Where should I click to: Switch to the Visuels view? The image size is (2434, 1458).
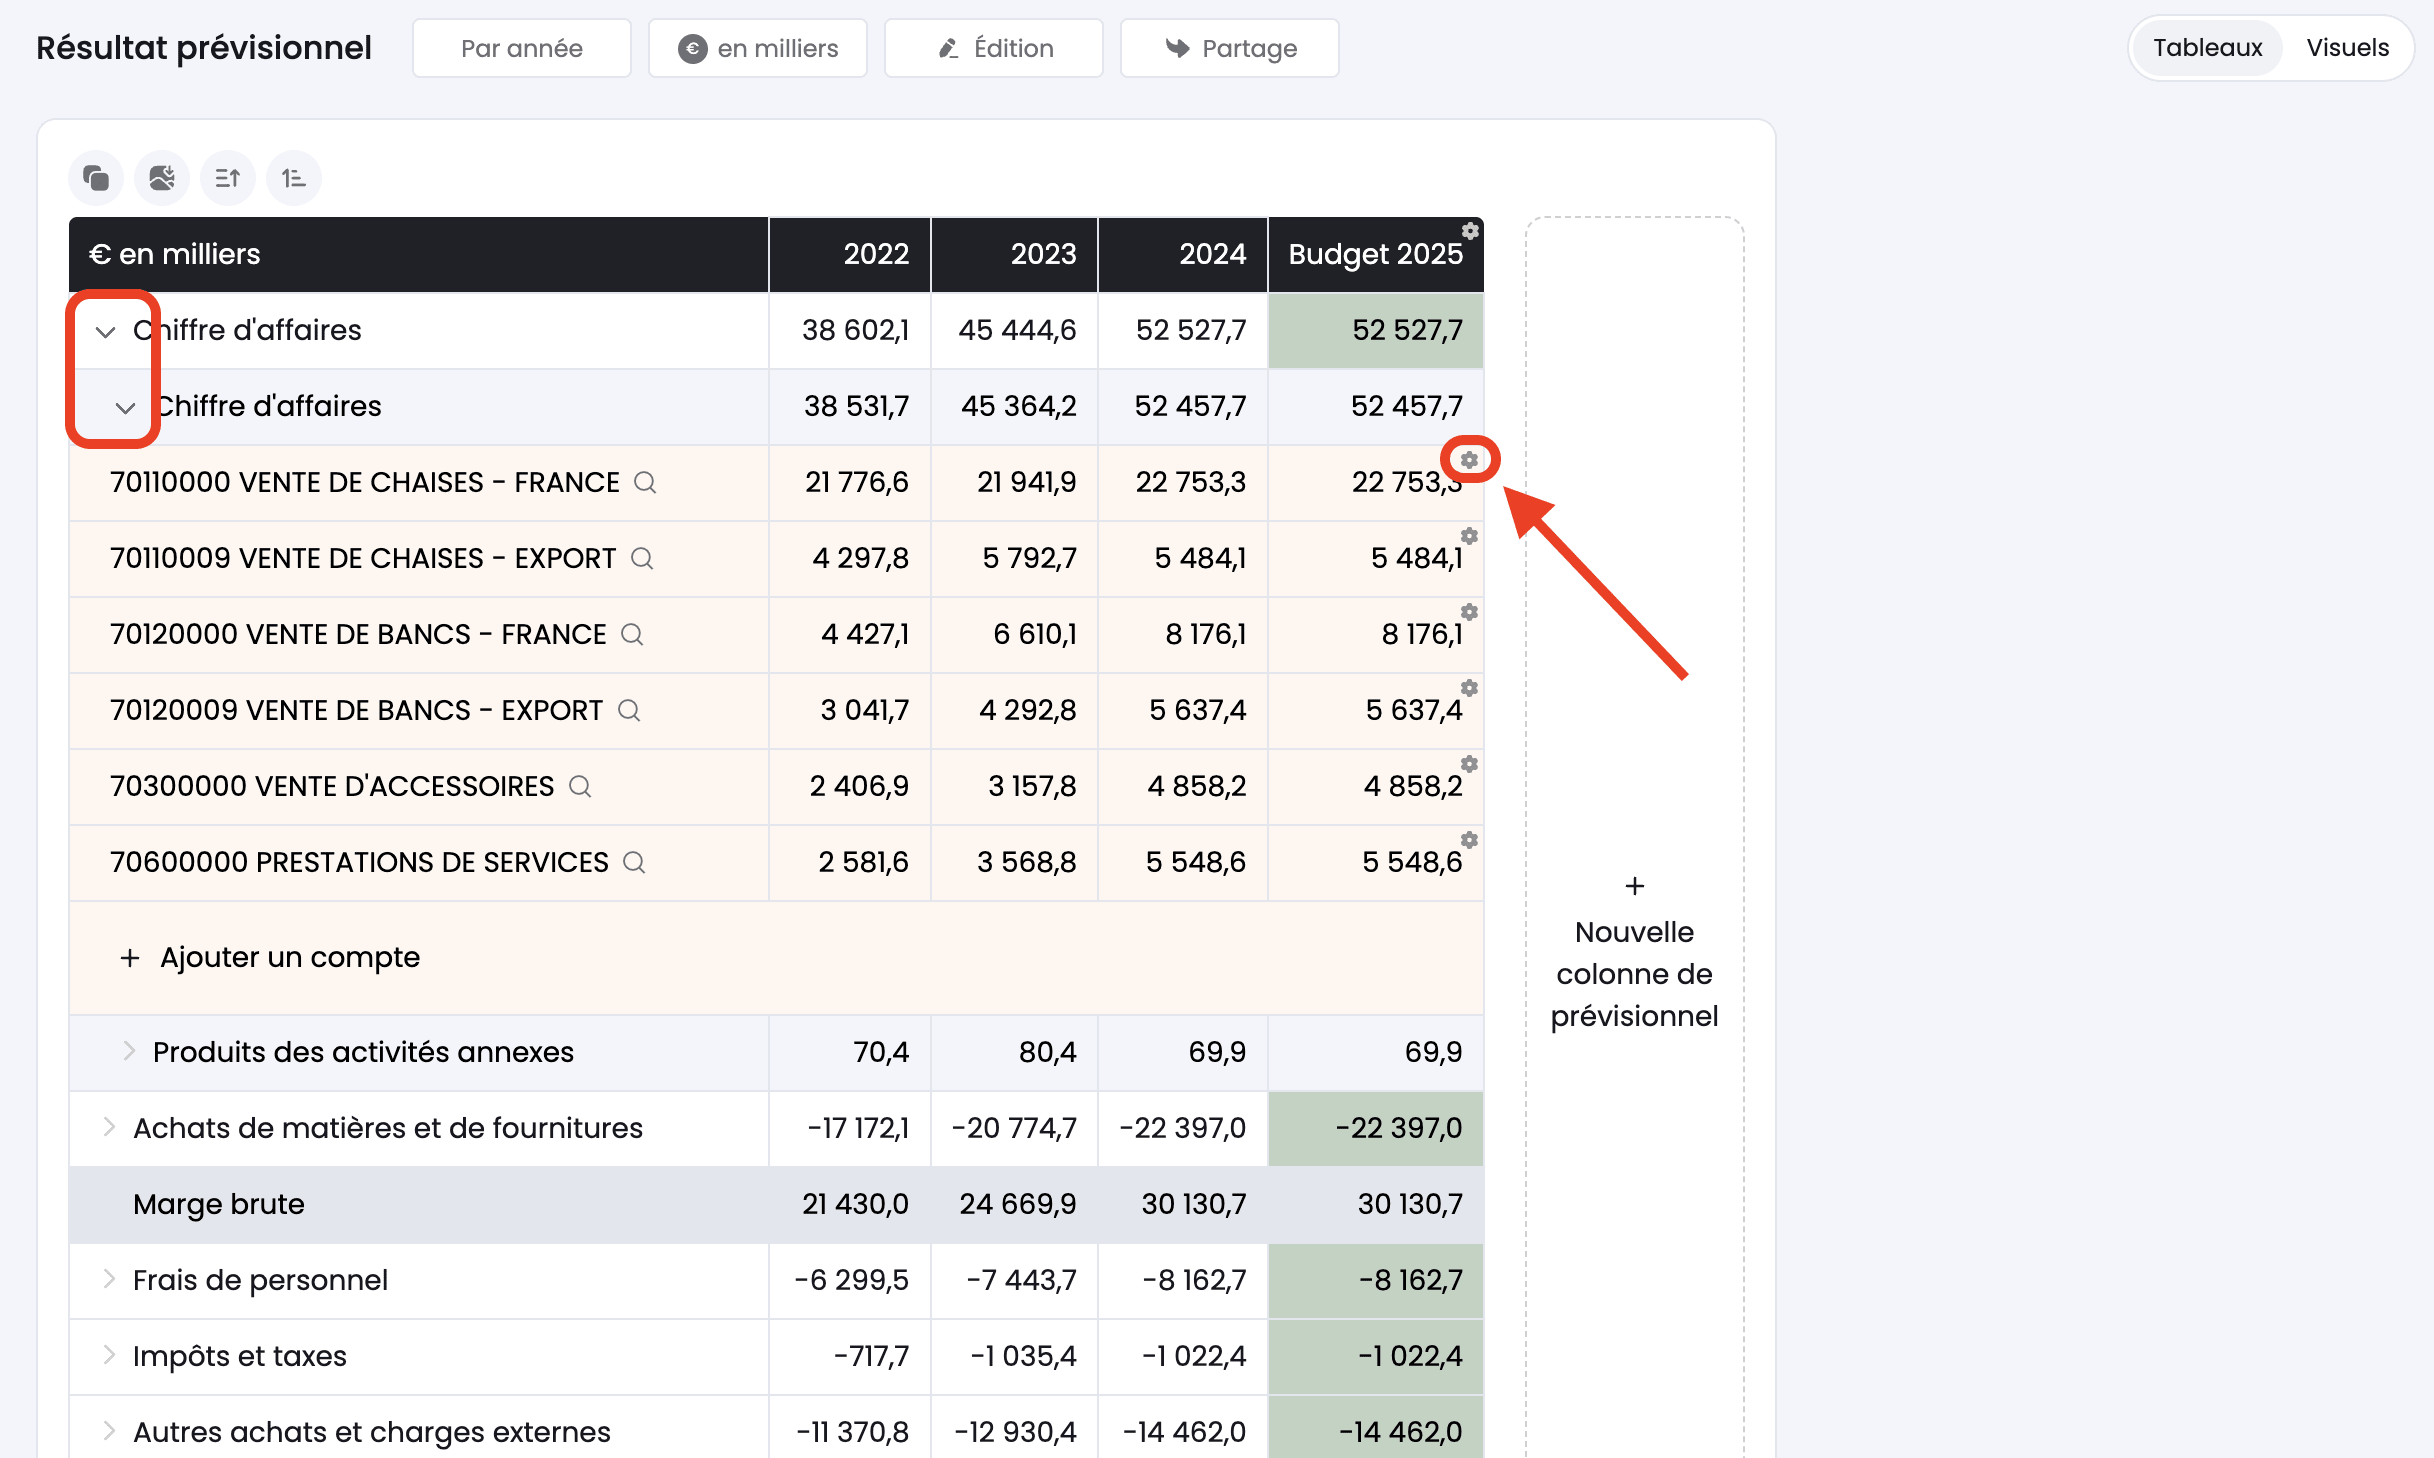pos(2347,48)
